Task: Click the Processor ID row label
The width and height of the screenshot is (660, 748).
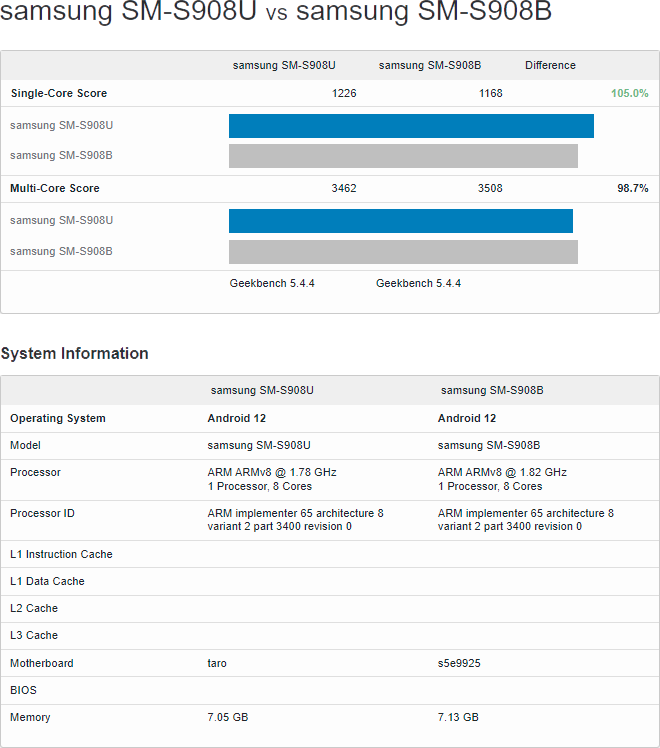Action: click(42, 513)
